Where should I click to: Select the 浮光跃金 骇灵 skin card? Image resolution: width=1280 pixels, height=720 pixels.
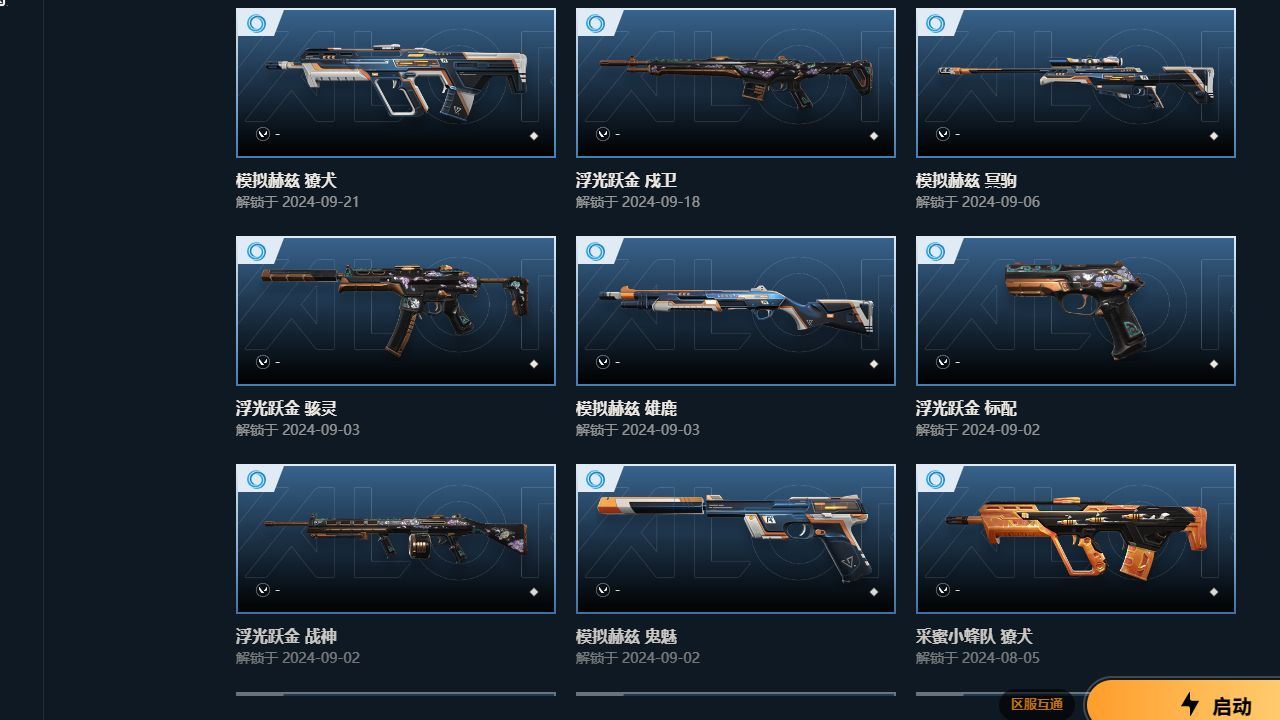click(396, 311)
